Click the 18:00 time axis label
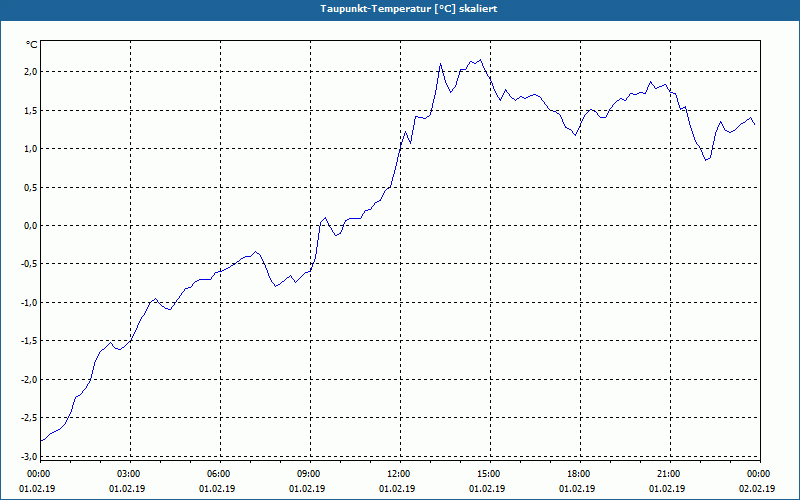Screen dimensions: 800x500 click(x=581, y=474)
